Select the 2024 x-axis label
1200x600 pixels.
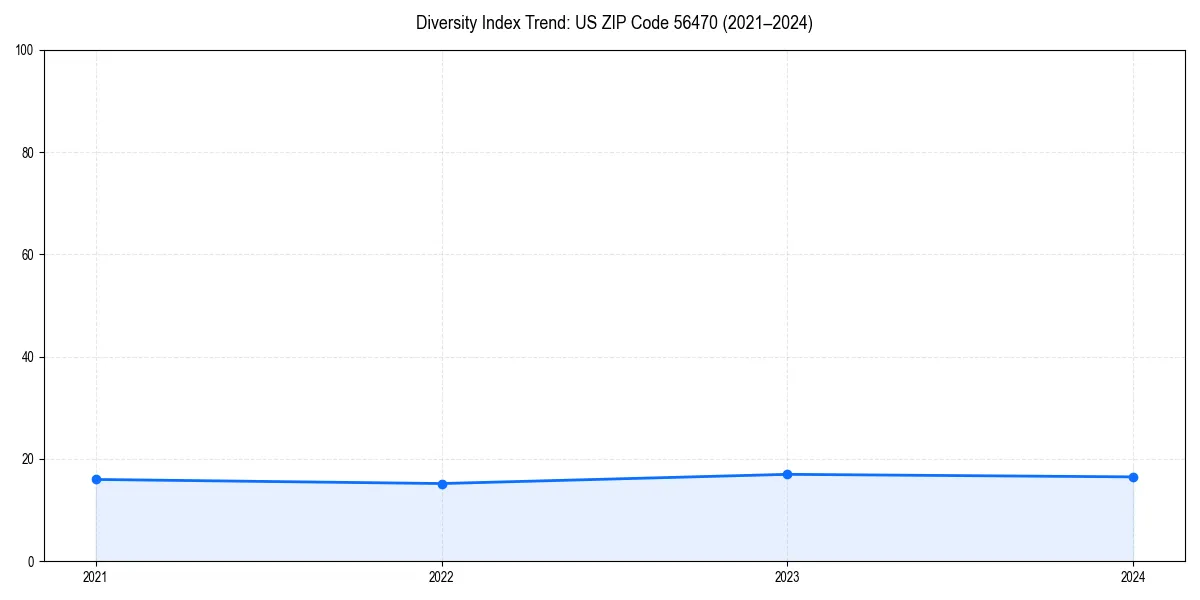pyautogui.click(x=1133, y=577)
